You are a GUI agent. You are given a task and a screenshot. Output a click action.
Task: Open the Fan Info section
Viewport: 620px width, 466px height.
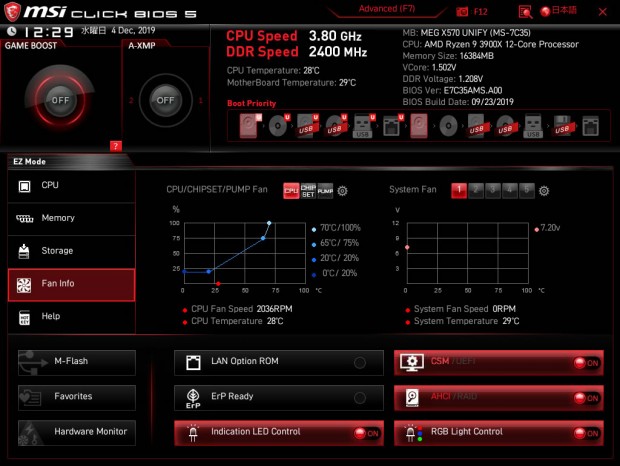coord(72,285)
